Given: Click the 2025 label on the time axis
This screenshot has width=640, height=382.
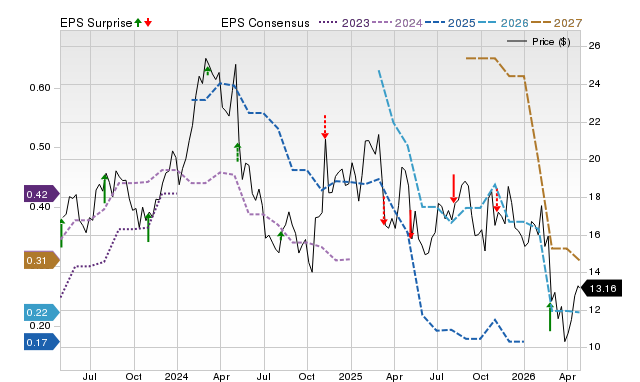Looking at the screenshot, I should click(x=351, y=376).
